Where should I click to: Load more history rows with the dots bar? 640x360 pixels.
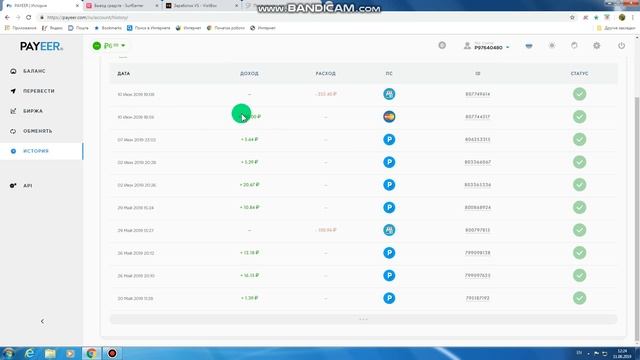[x=363, y=319]
